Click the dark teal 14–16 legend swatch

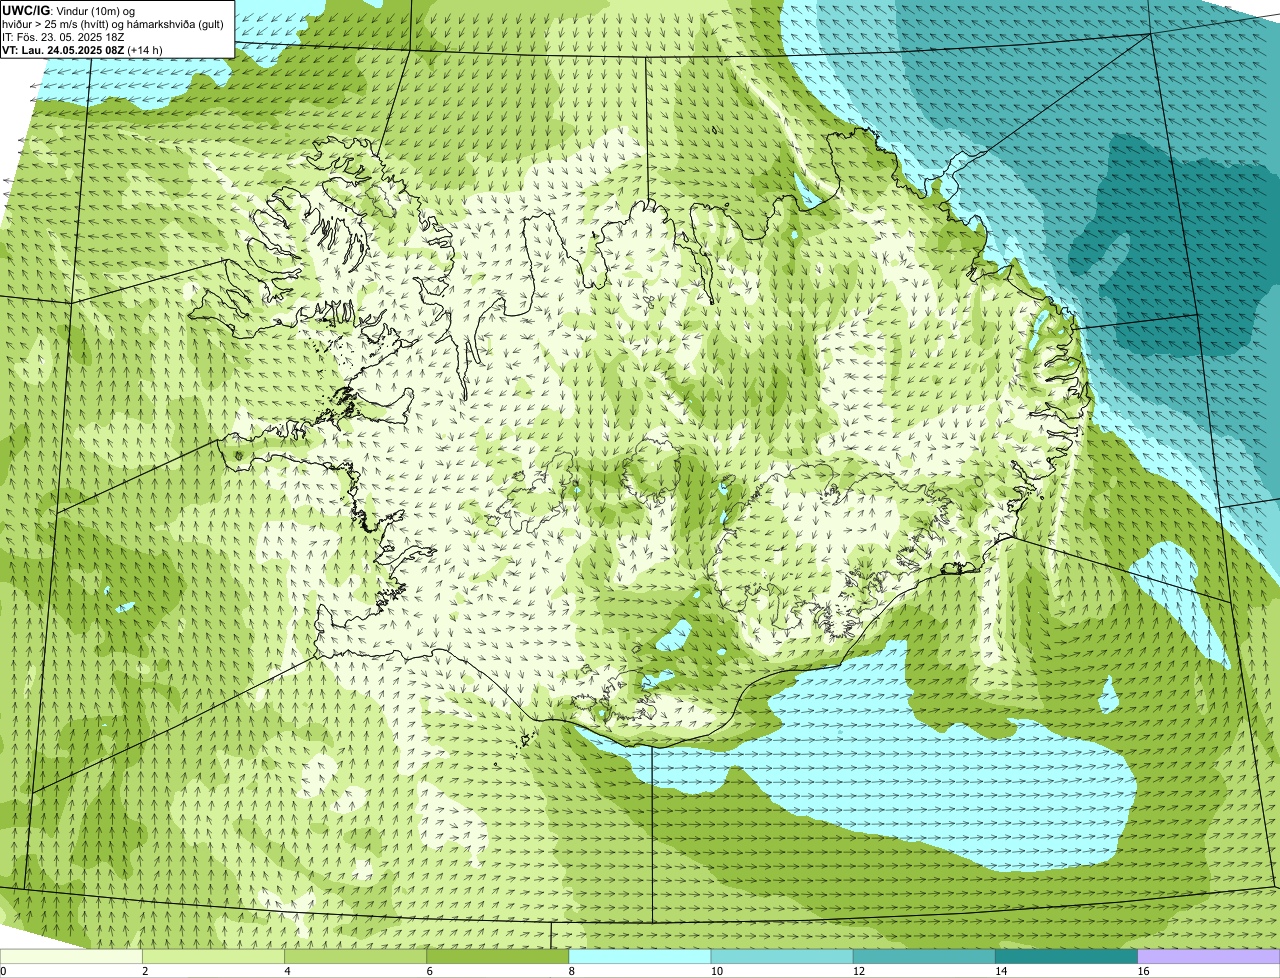tap(1067, 957)
